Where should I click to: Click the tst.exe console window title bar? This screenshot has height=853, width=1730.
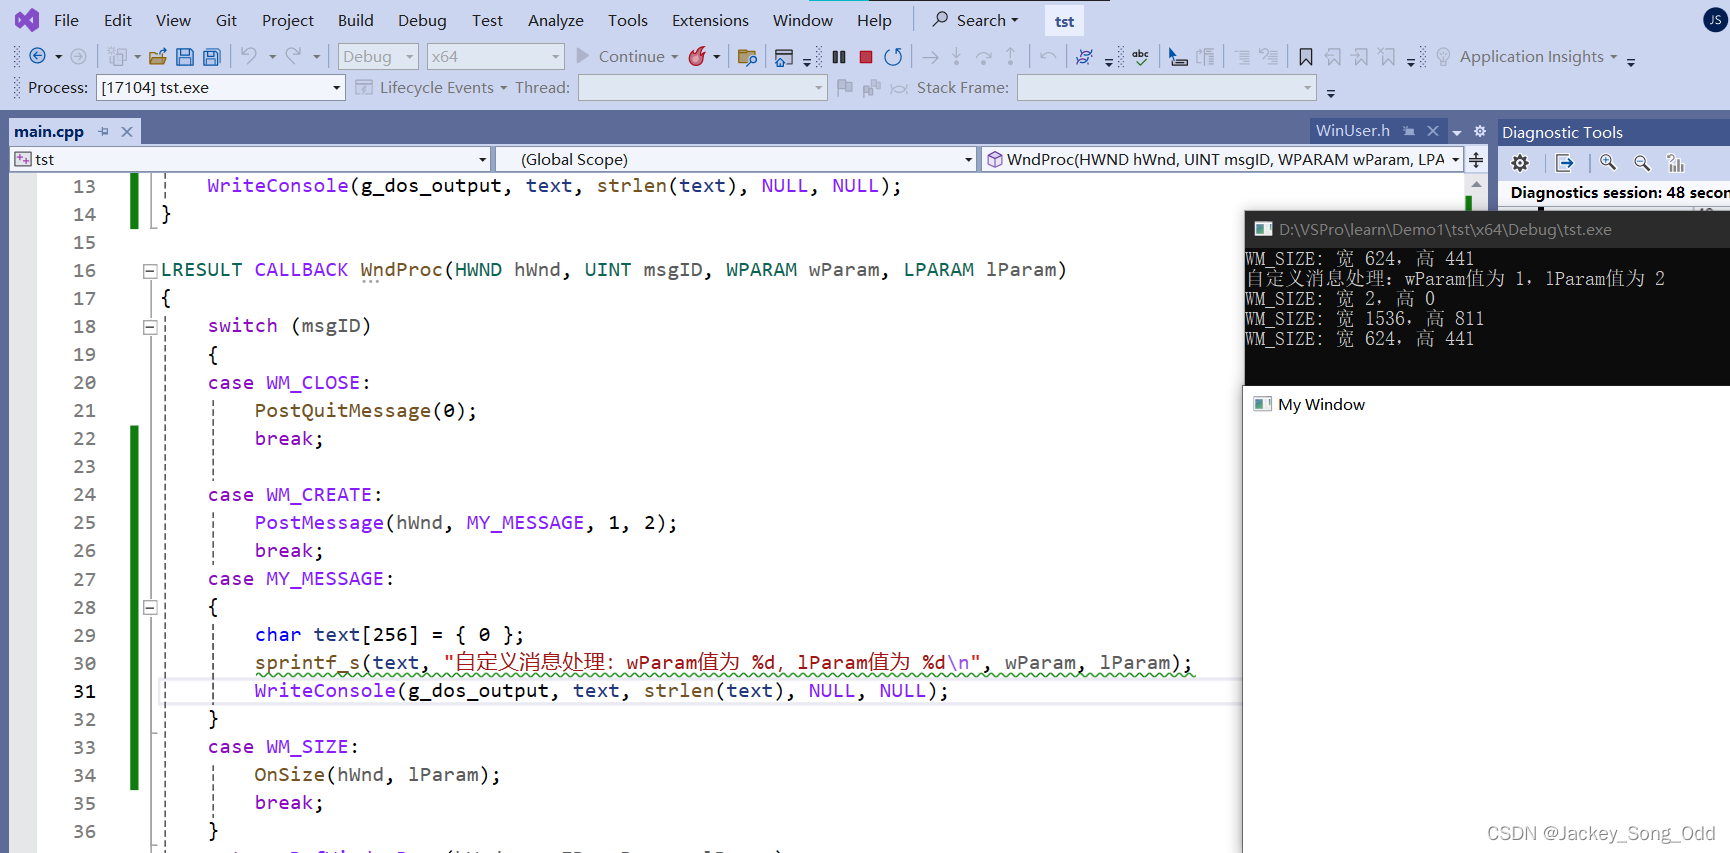[1487, 229]
